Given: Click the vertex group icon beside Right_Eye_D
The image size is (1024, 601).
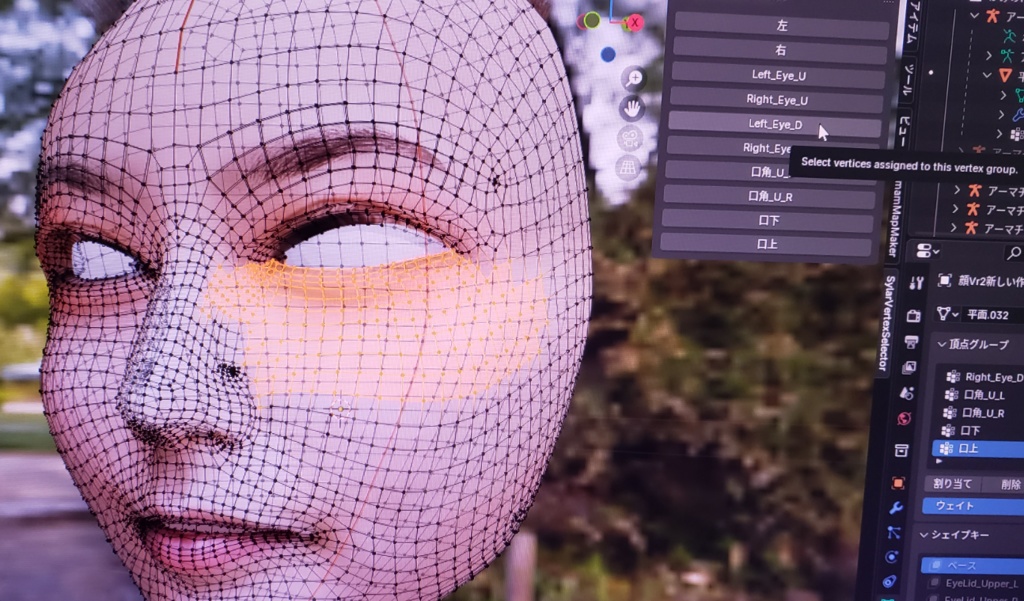Looking at the screenshot, I should (953, 376).
